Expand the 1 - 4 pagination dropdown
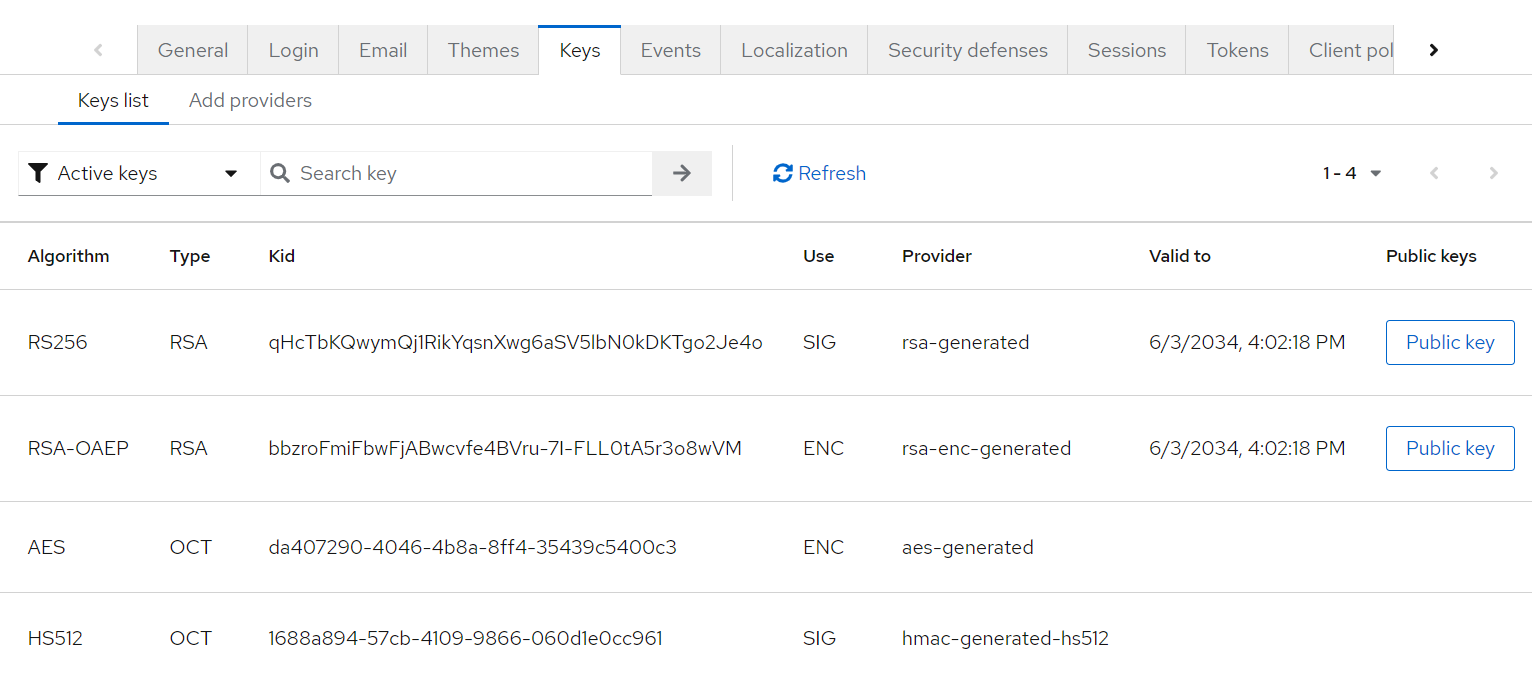 point(1352,174)
